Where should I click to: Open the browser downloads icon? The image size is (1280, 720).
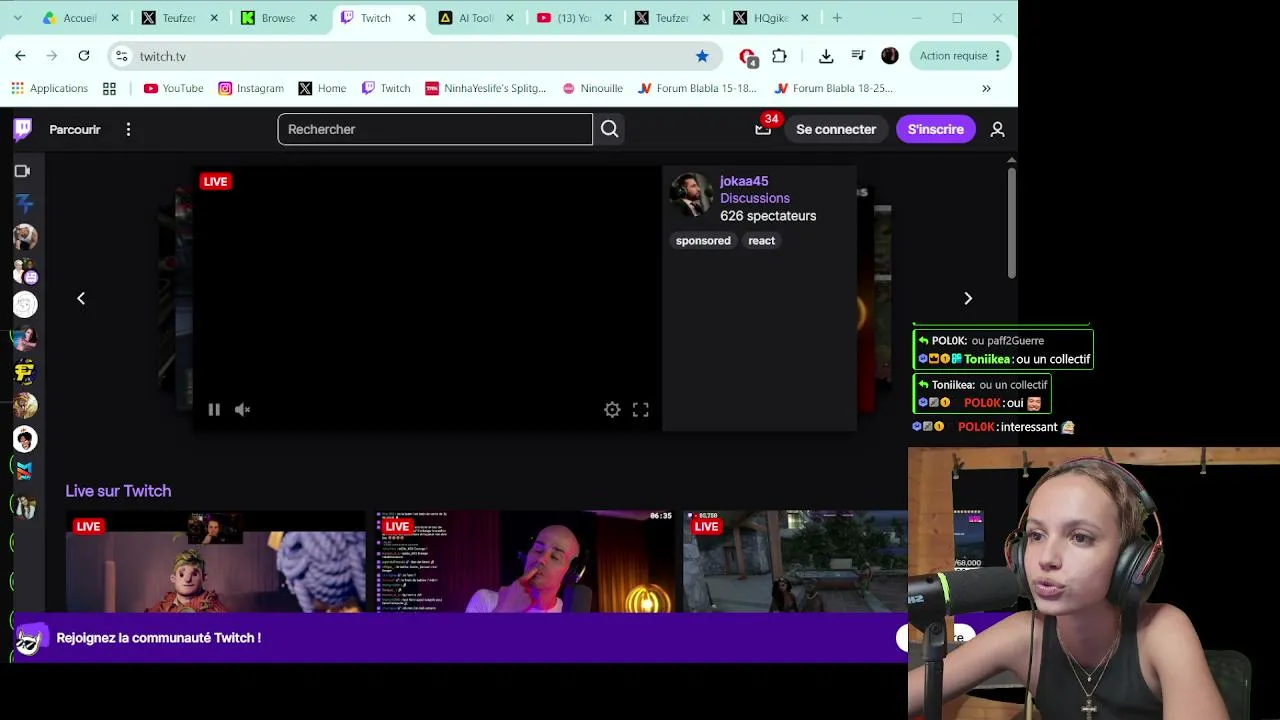826,56
